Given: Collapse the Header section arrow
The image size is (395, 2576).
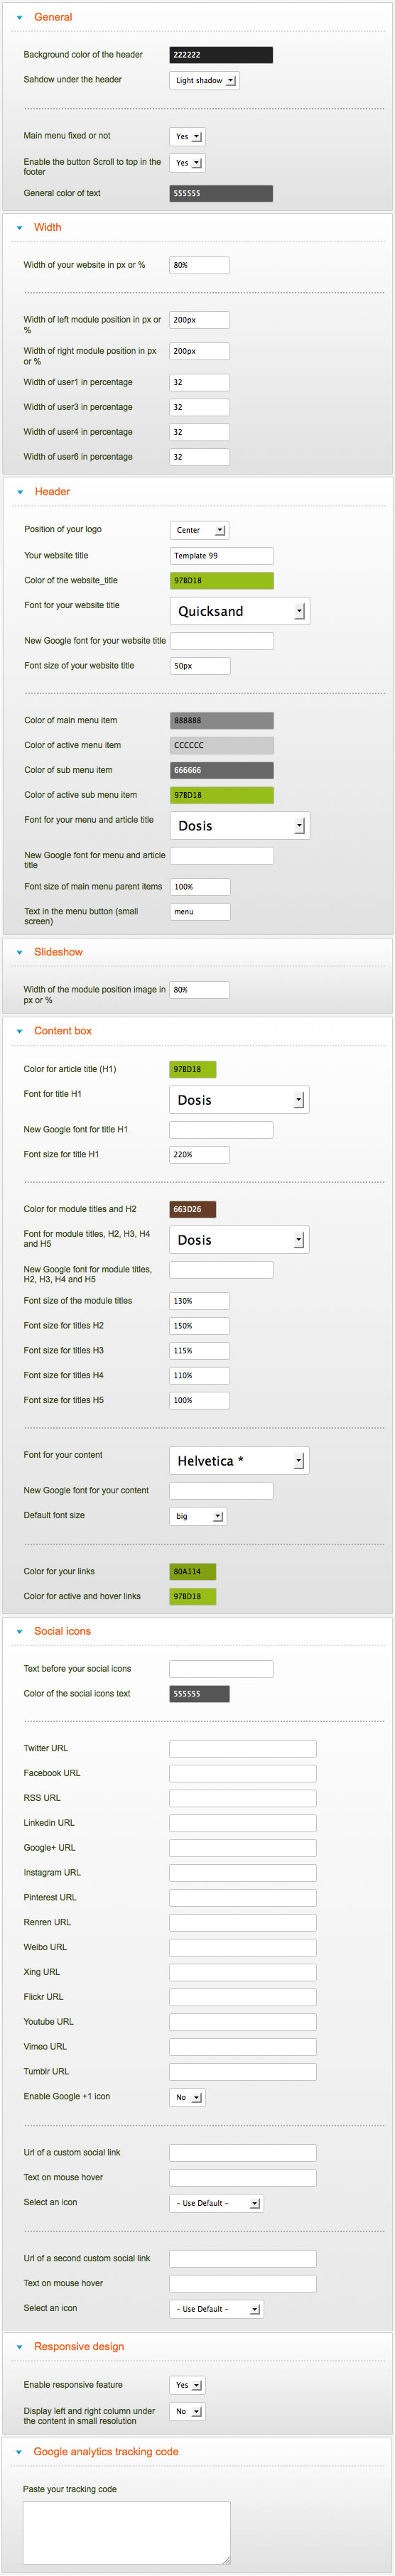Looking at the screenshot, I should (19, 493).
